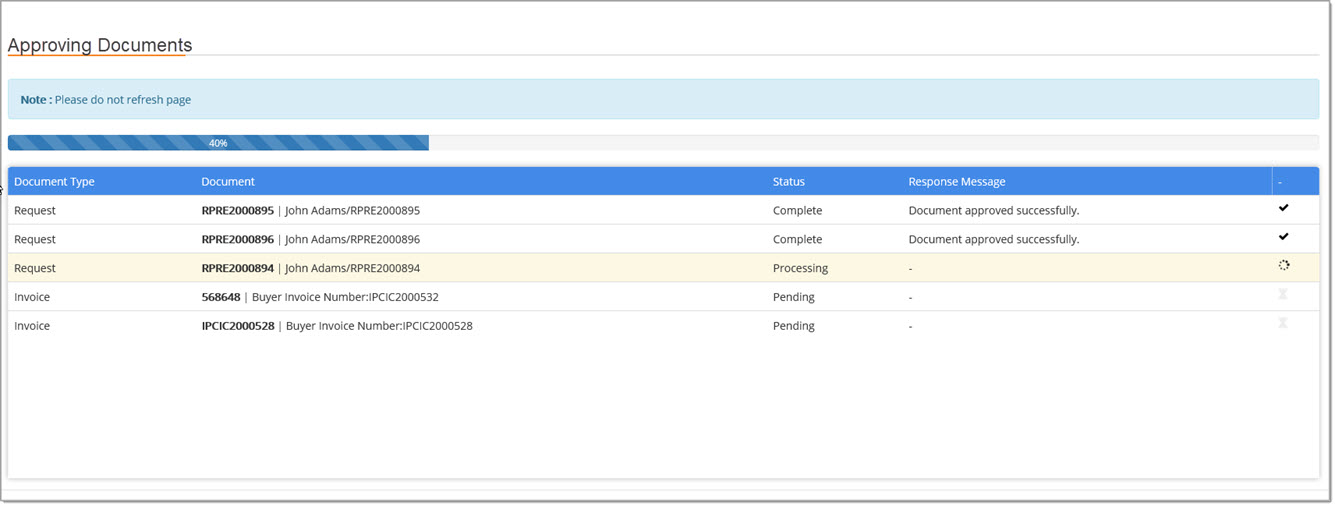This screenshot has width=1335, height=506.
Task: Click the Pending status for invoice 568648
Action: [793, 298]
